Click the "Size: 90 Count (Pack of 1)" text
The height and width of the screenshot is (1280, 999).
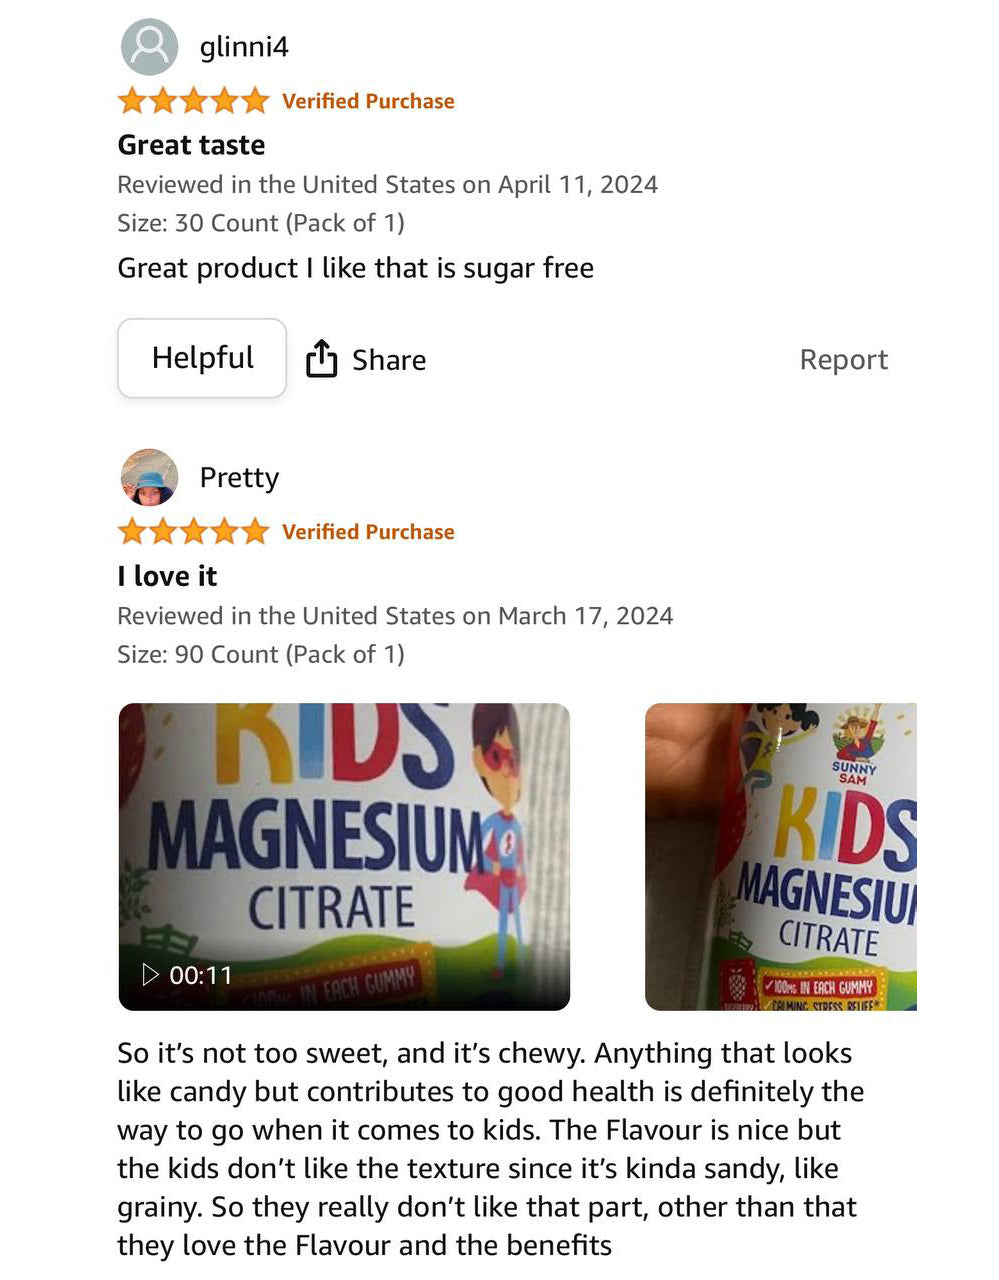click(x=261, y=654)
